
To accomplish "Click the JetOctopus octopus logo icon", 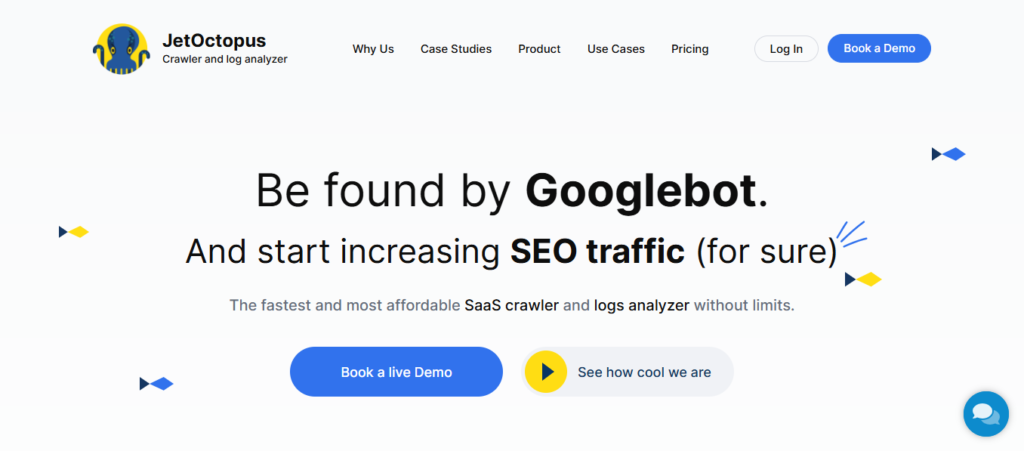I will (x=121, y=49).
